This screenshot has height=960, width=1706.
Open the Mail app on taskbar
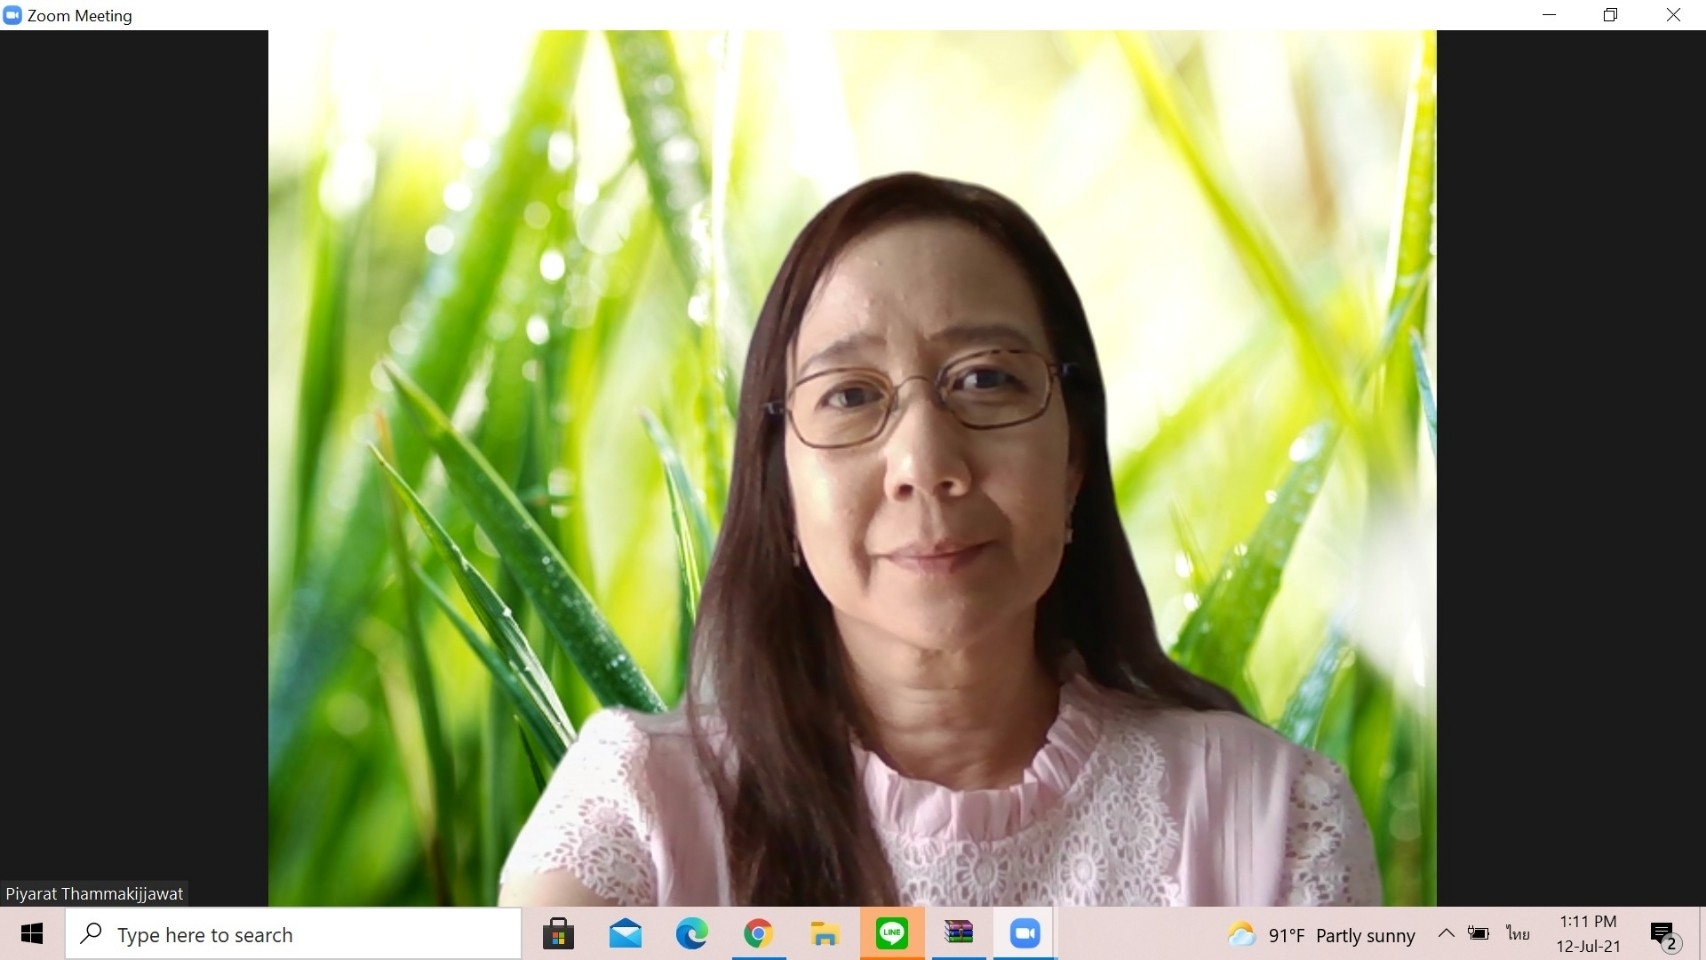(625, 934)
